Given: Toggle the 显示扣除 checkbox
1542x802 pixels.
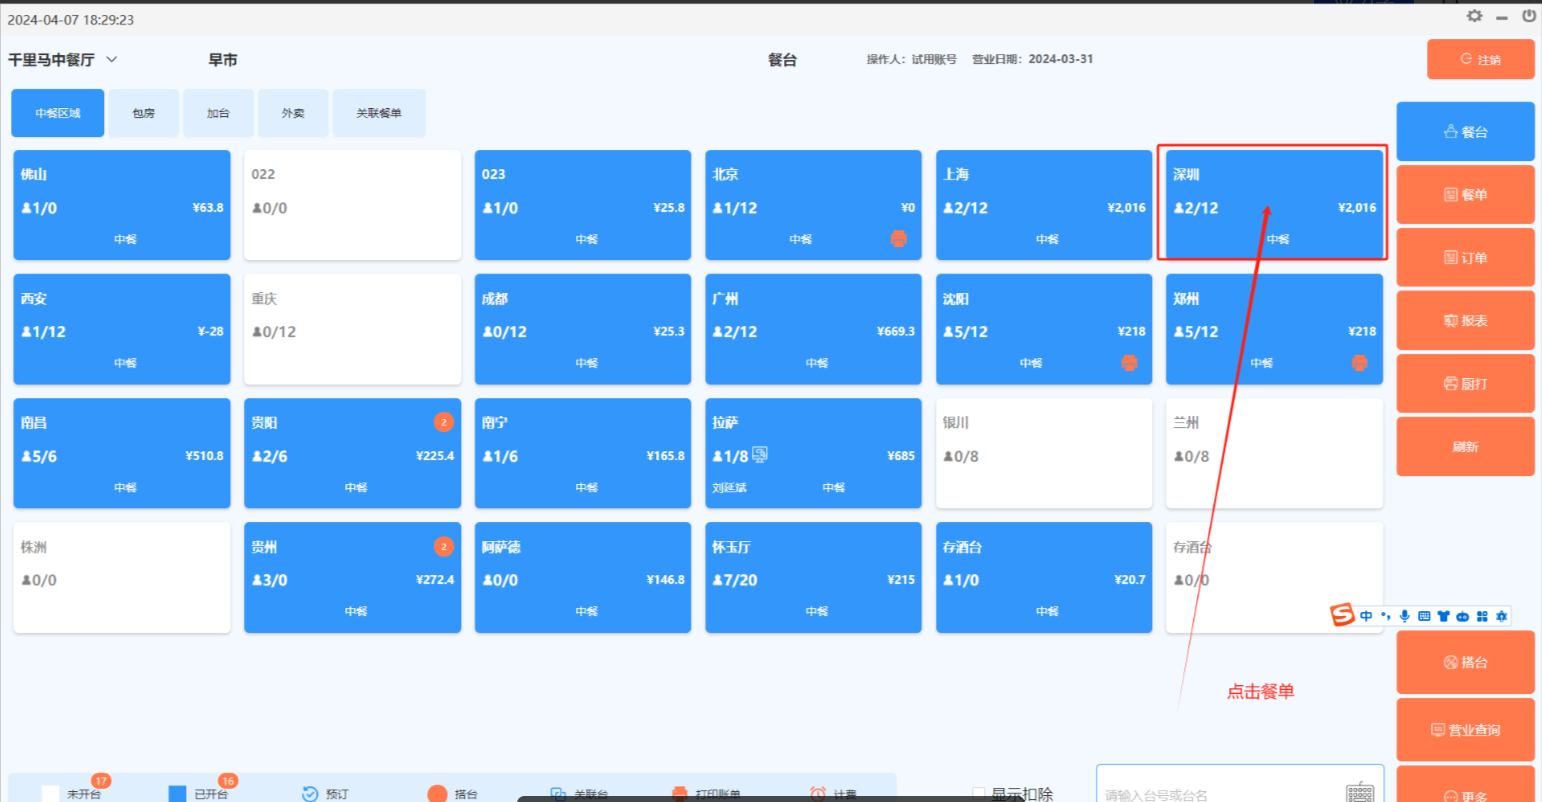Looking at the screenshot, I should [x=979, y=794].
